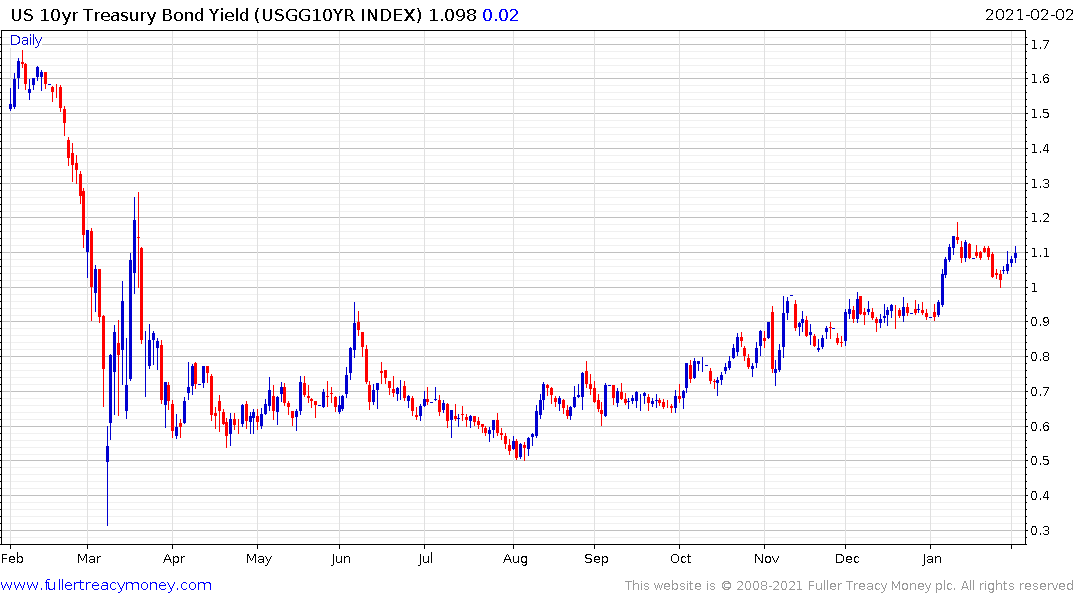The height and width of the screenshot is (600, 1075).
Task: Select the Oct label on time axis
Action: click(x=681, y=558)
